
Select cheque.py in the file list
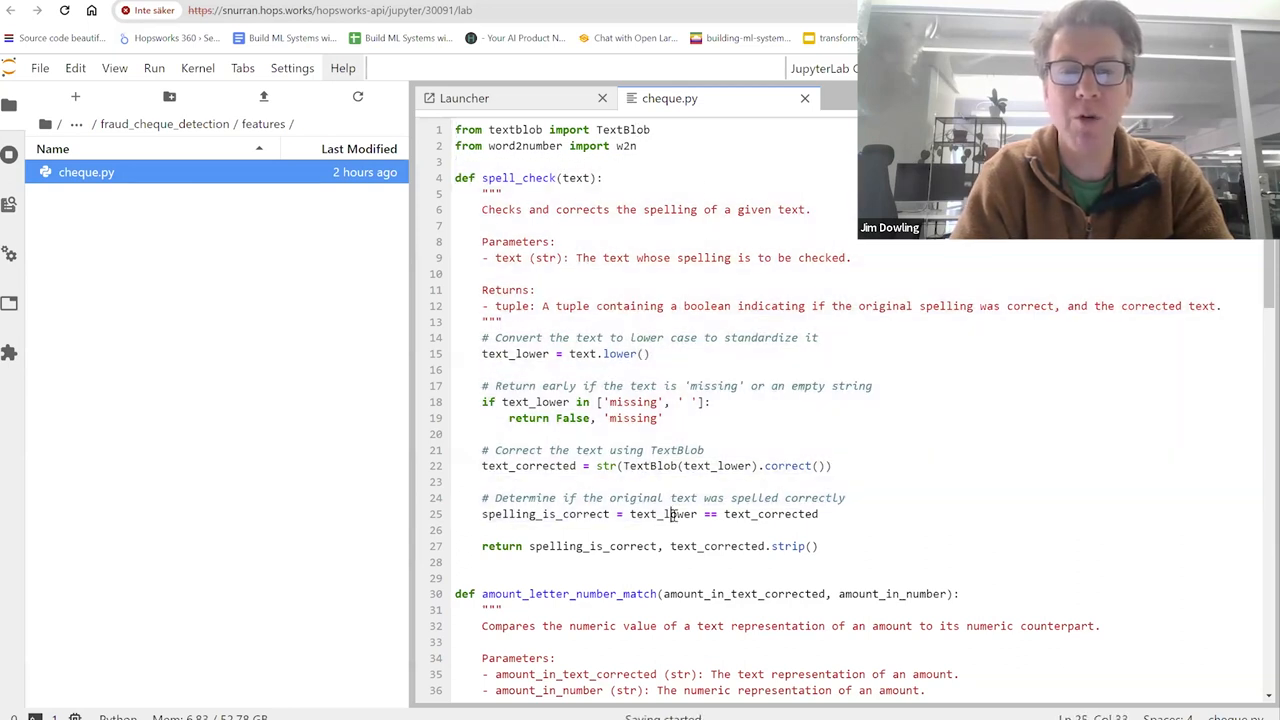[x=86, y=172]
